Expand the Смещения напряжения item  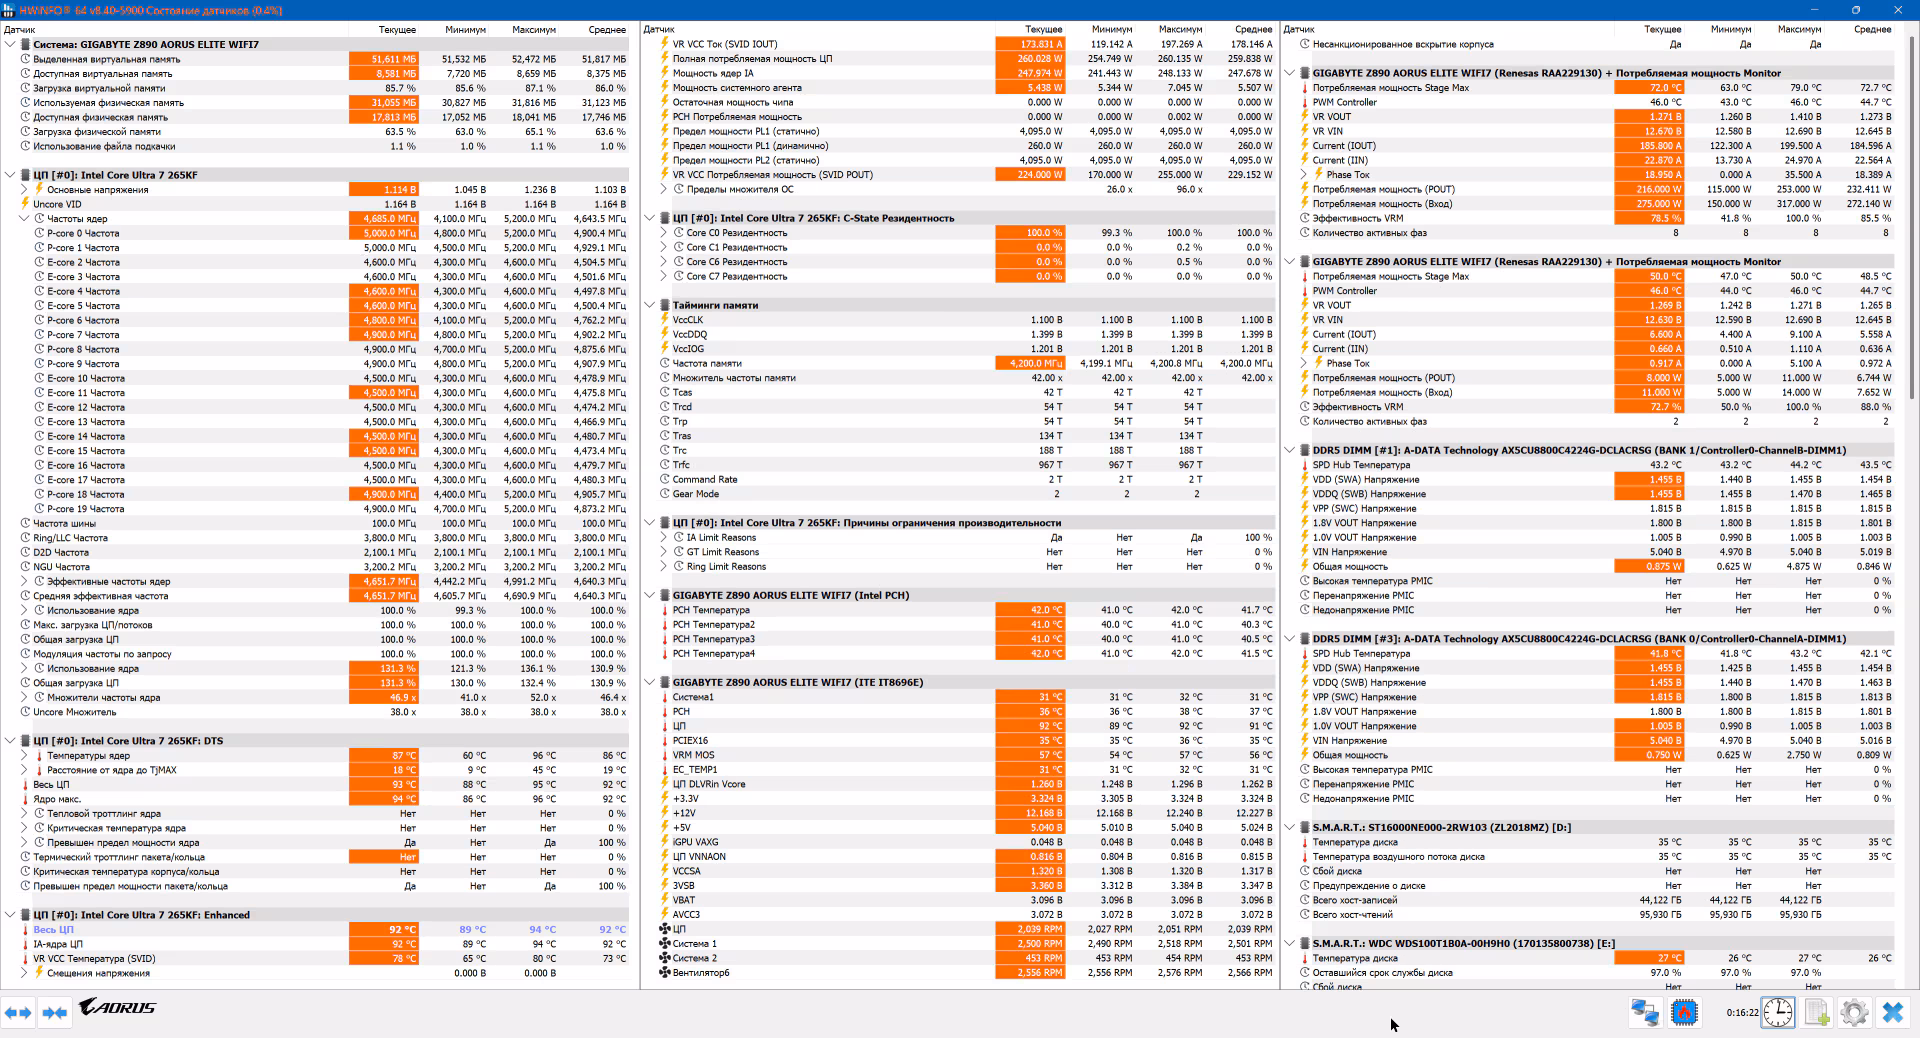click(24, 972)
